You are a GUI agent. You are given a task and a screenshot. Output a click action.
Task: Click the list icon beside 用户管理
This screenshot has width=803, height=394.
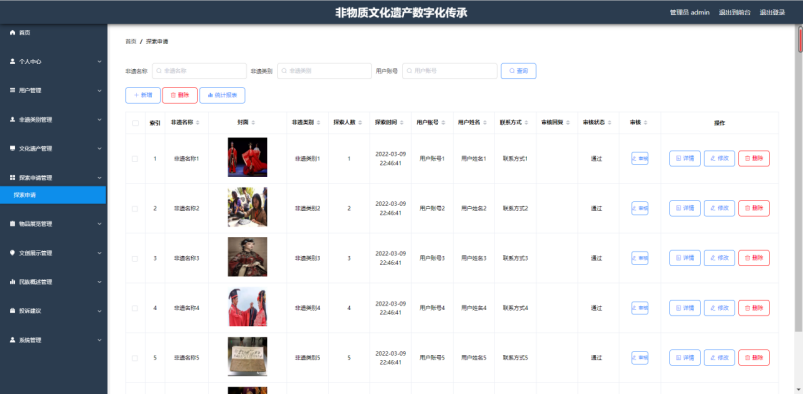click(13, 90)
